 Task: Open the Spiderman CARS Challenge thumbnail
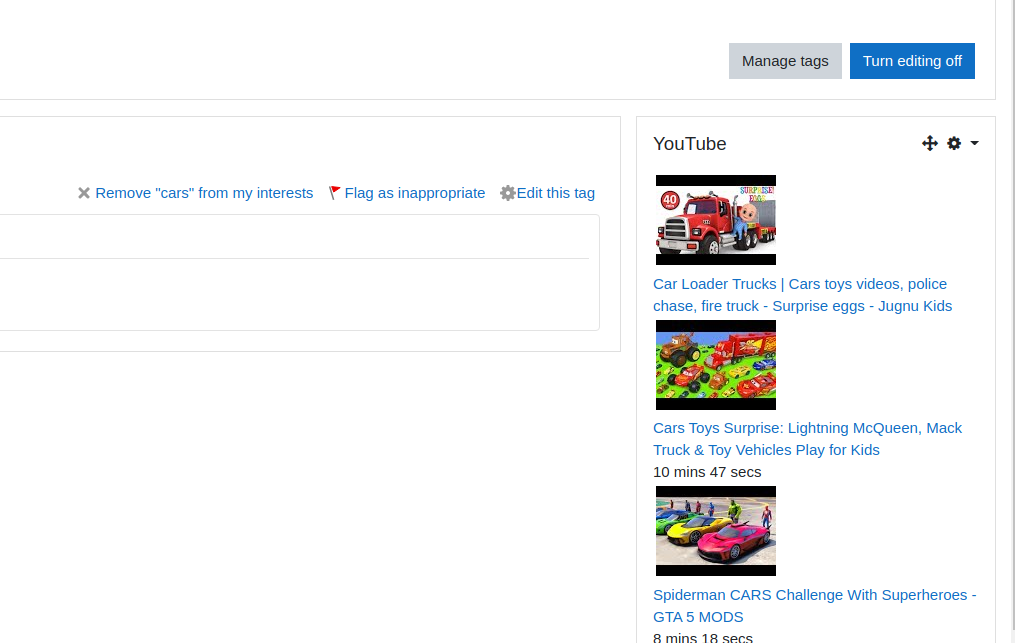[x=716, y=531]
